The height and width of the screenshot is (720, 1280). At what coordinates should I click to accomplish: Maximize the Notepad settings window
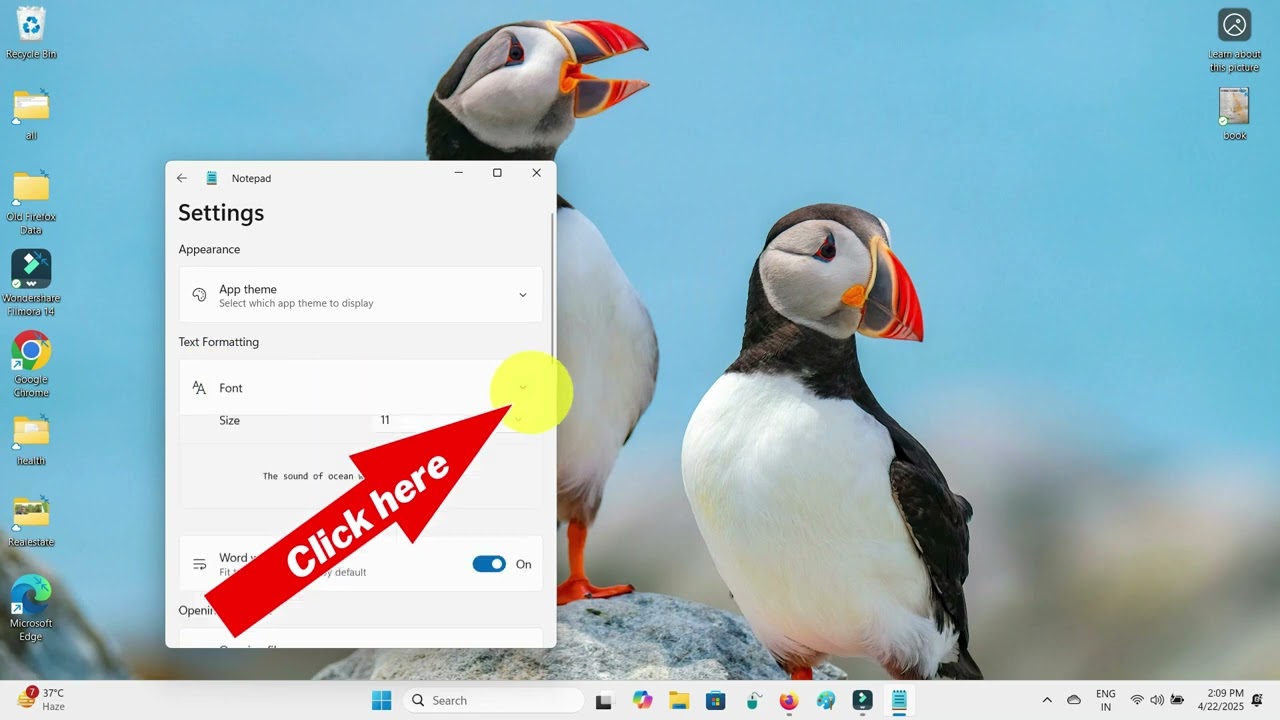point(497,173)
